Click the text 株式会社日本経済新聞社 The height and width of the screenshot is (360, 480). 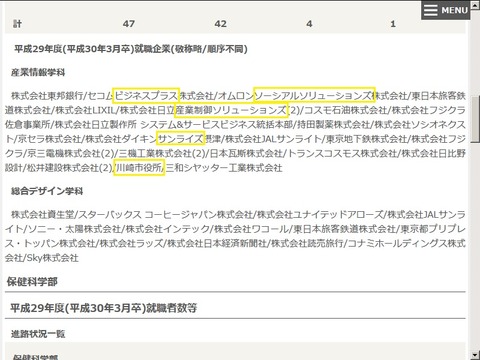(217, 243)
